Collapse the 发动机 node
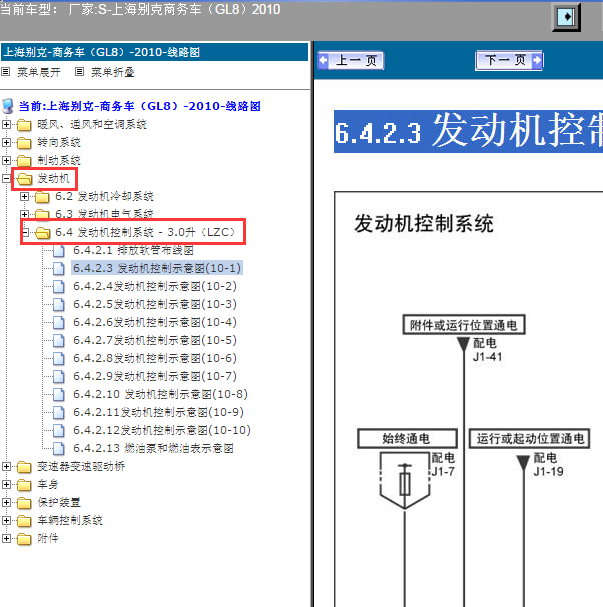 [6, 178]
